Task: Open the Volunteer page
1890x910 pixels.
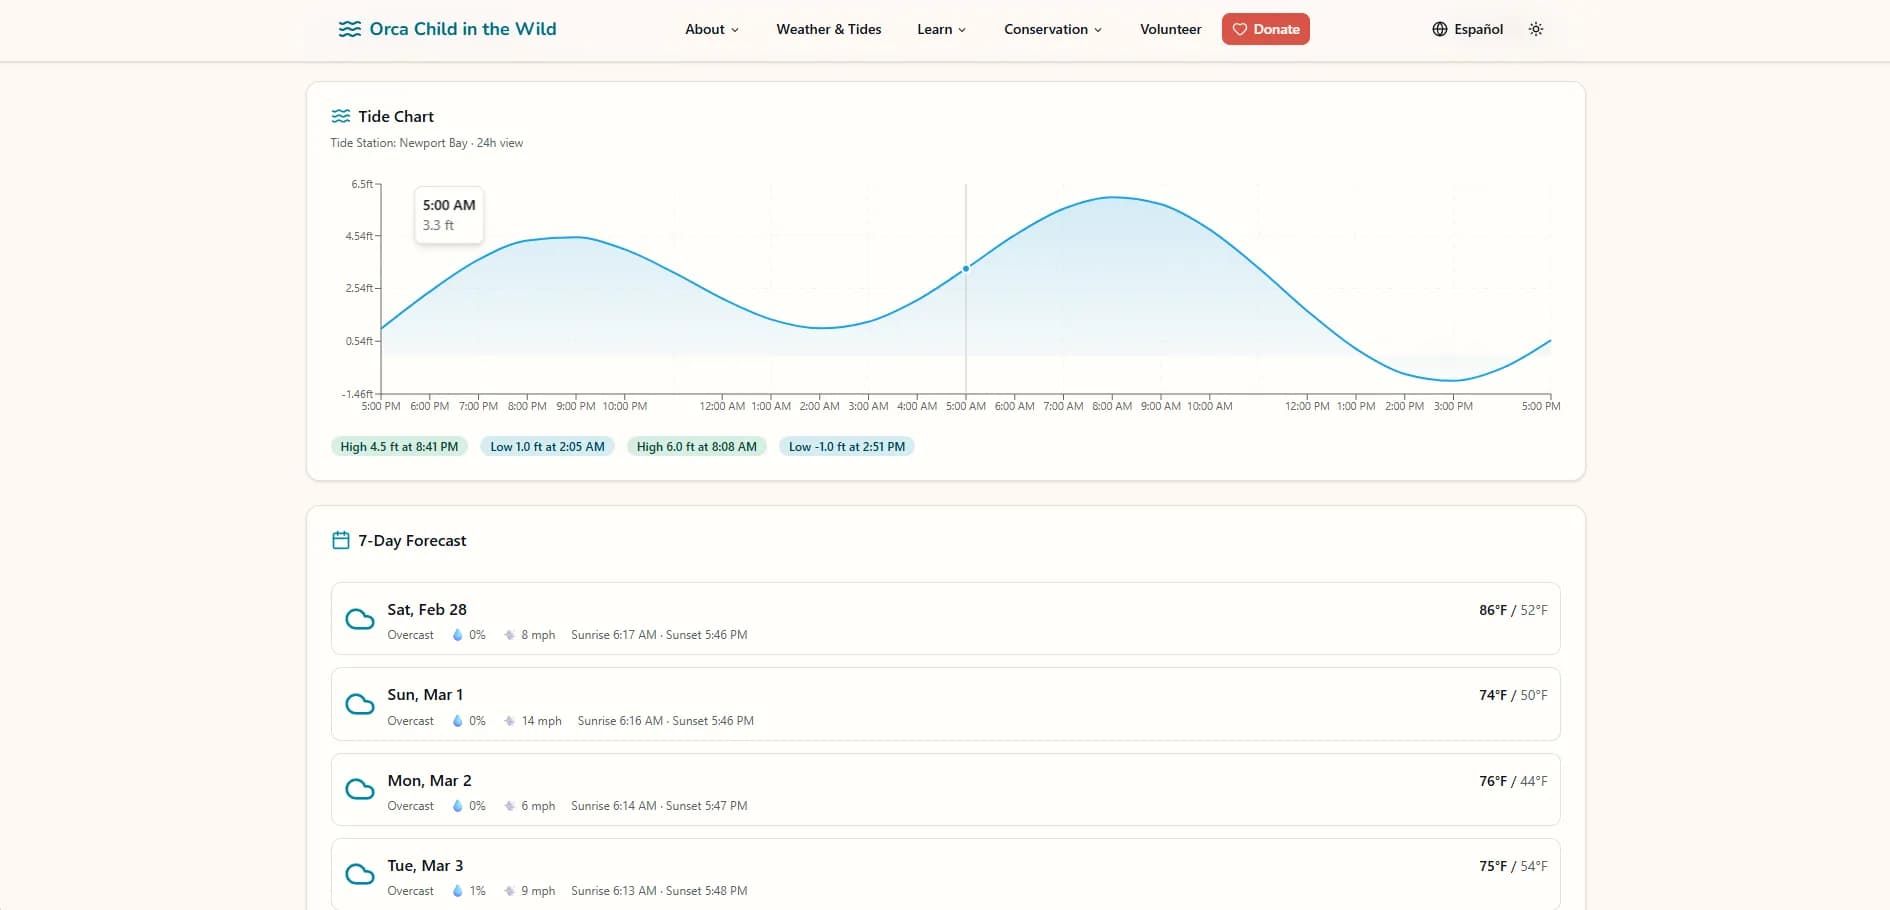Action: pyautogui.click(x=1170, y=29)
